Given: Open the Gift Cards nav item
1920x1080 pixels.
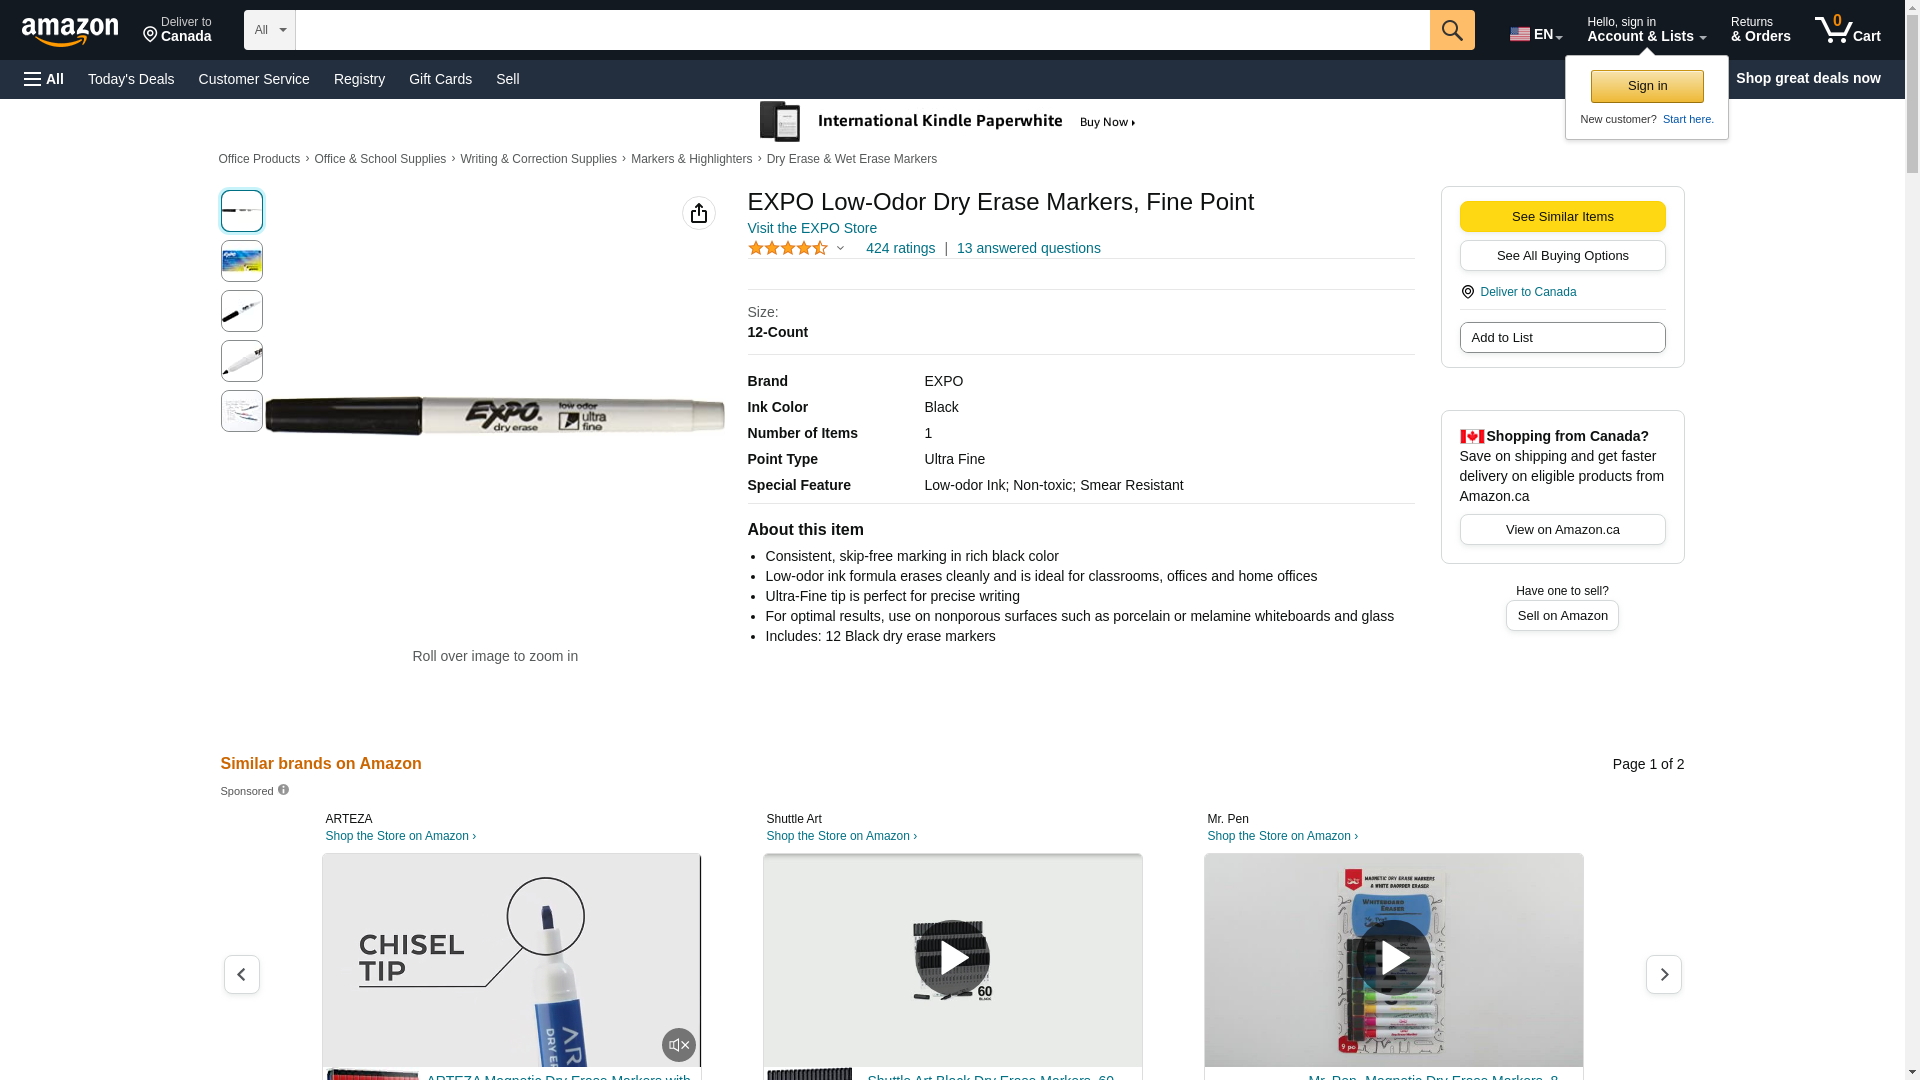Looking at the screenshot, I should (x=440, y=79).
